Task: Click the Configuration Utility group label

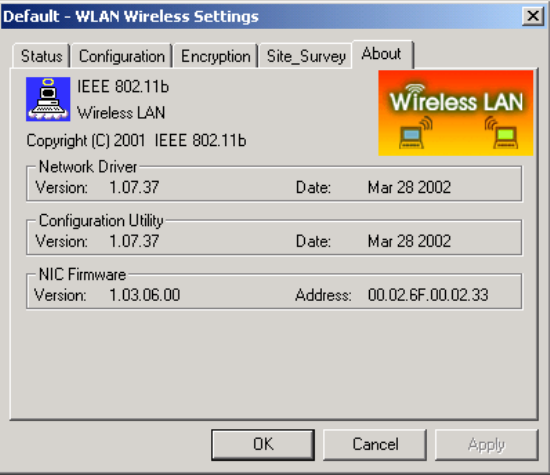Action: [101, 221]
